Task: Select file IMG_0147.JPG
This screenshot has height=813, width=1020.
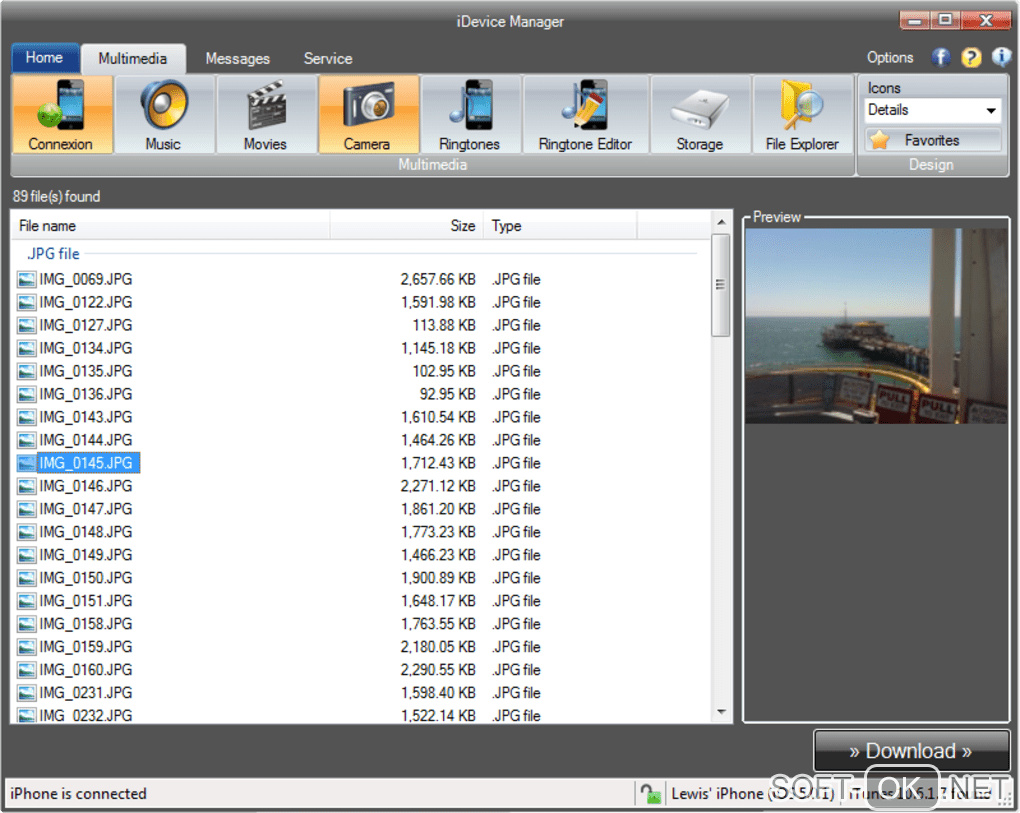Action: (85, 509)
